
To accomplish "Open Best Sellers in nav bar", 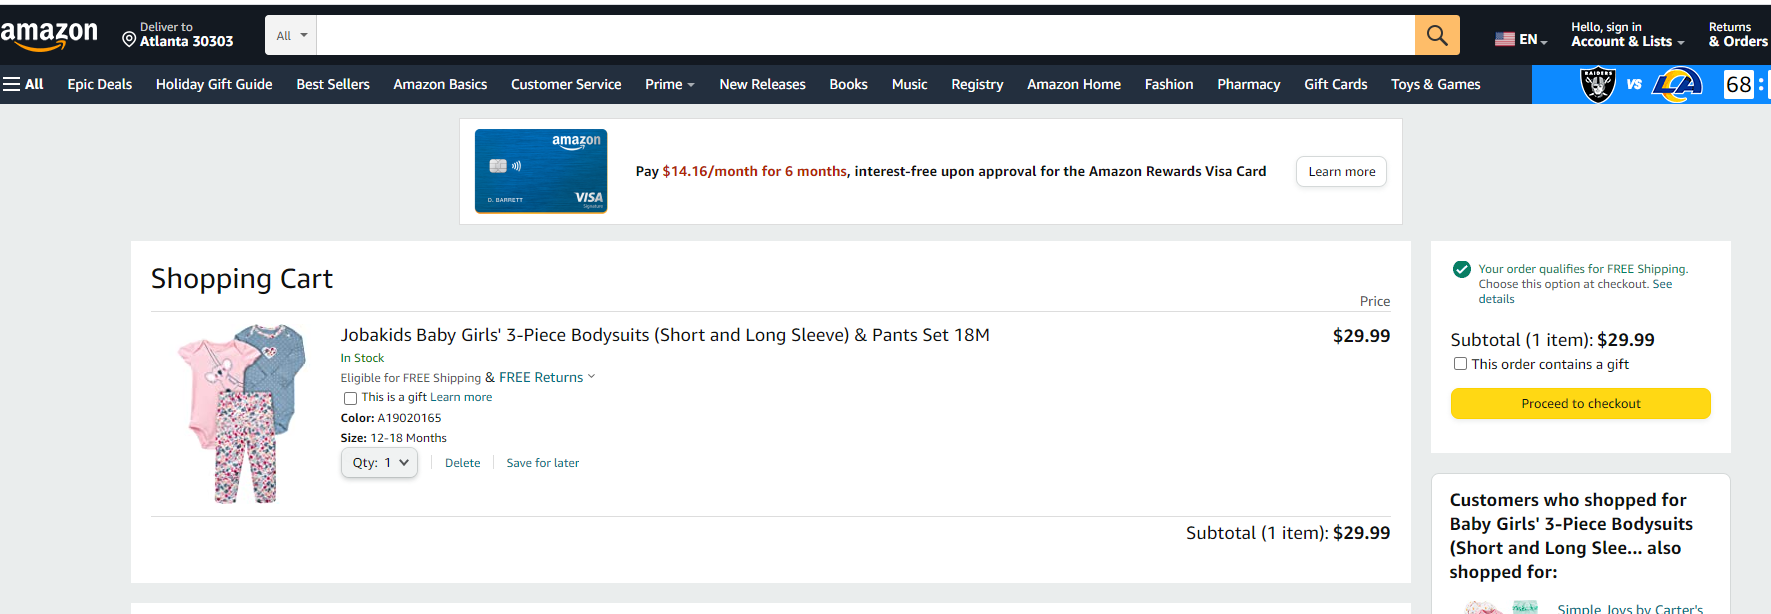I will click(333, 85).
